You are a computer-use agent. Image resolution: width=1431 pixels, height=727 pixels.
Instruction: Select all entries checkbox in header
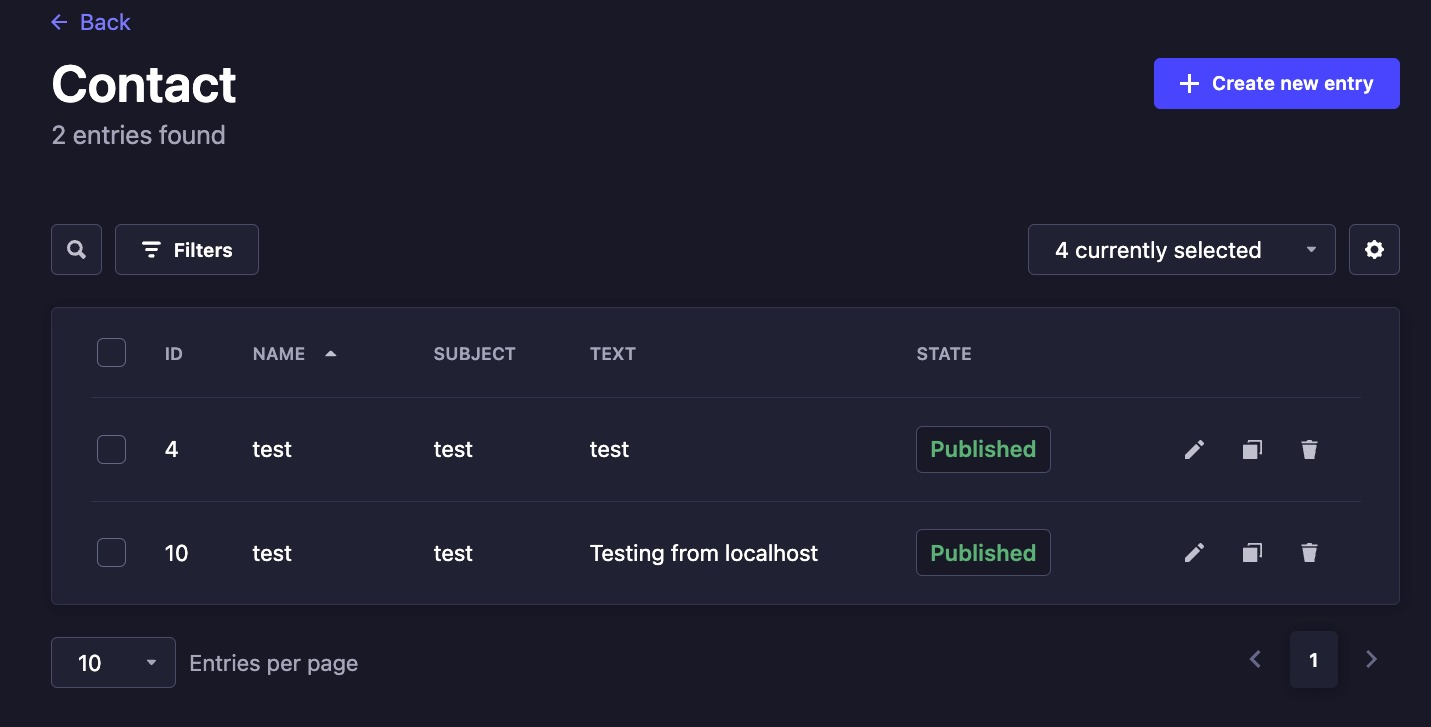[x=111, y=353]
